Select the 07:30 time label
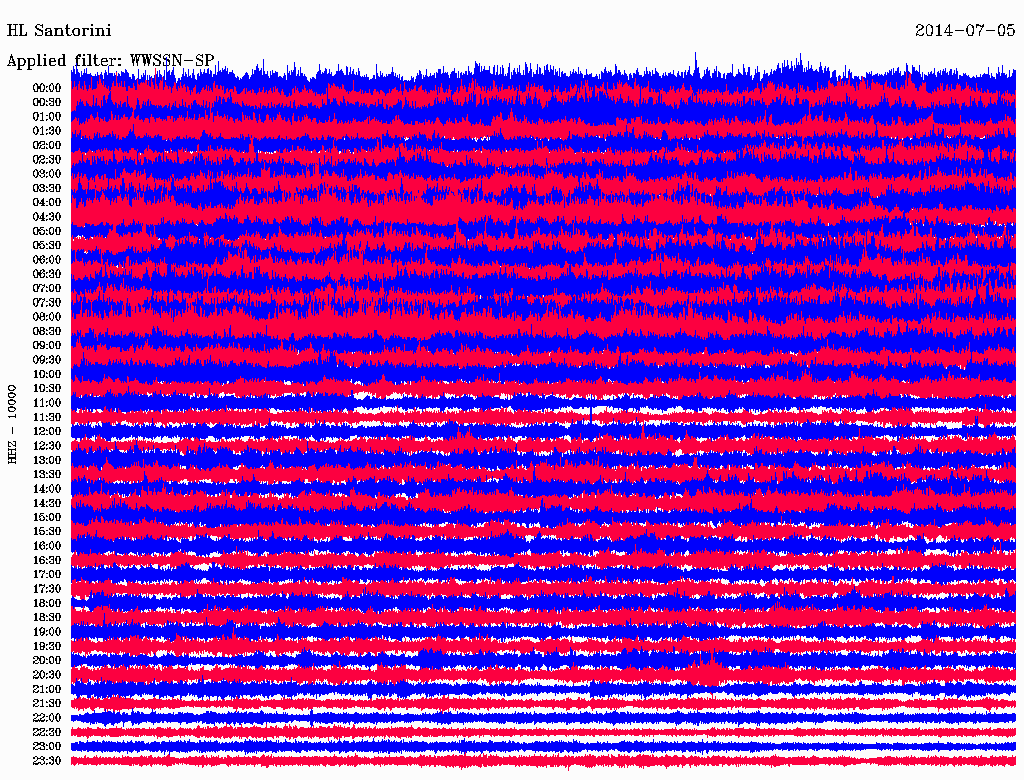 [47, 303]
